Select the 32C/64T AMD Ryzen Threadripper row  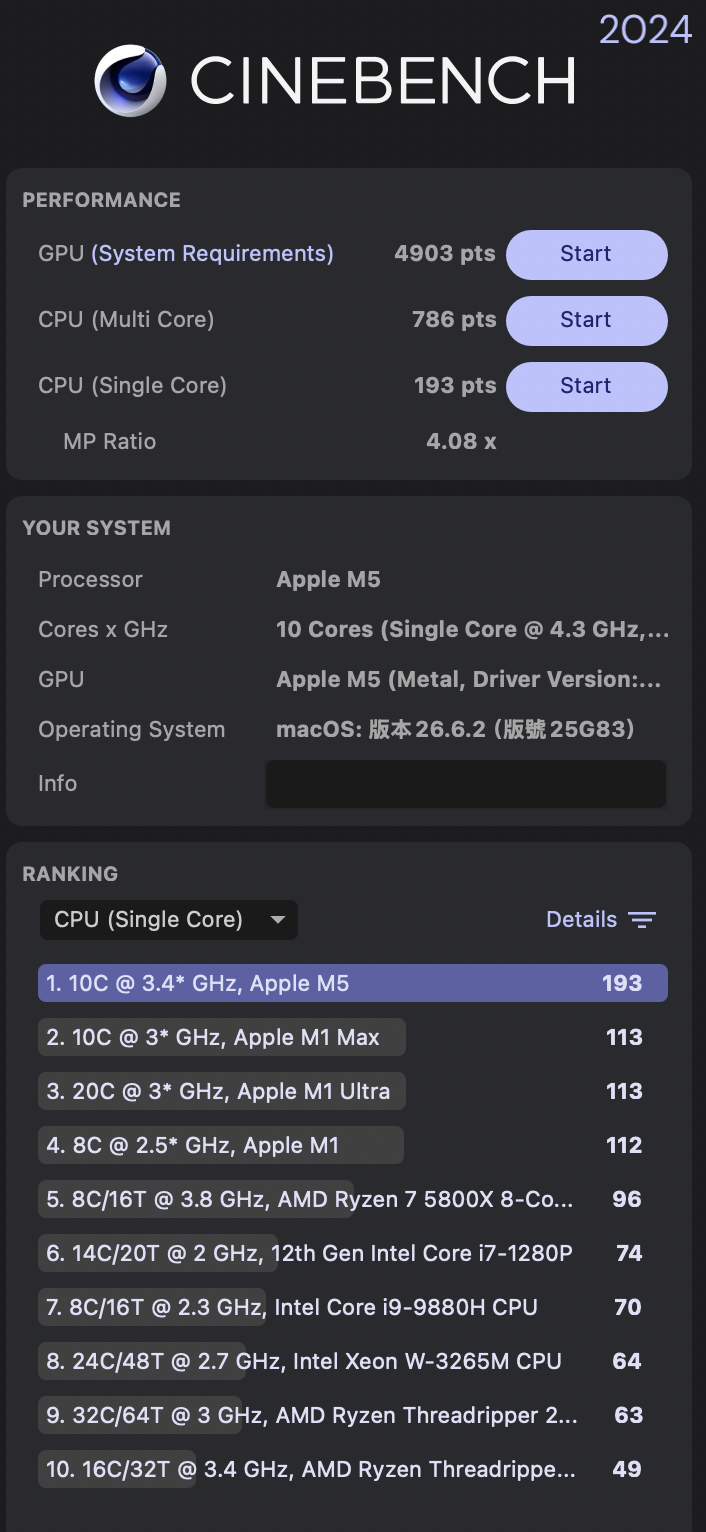tap(353, 1415)
